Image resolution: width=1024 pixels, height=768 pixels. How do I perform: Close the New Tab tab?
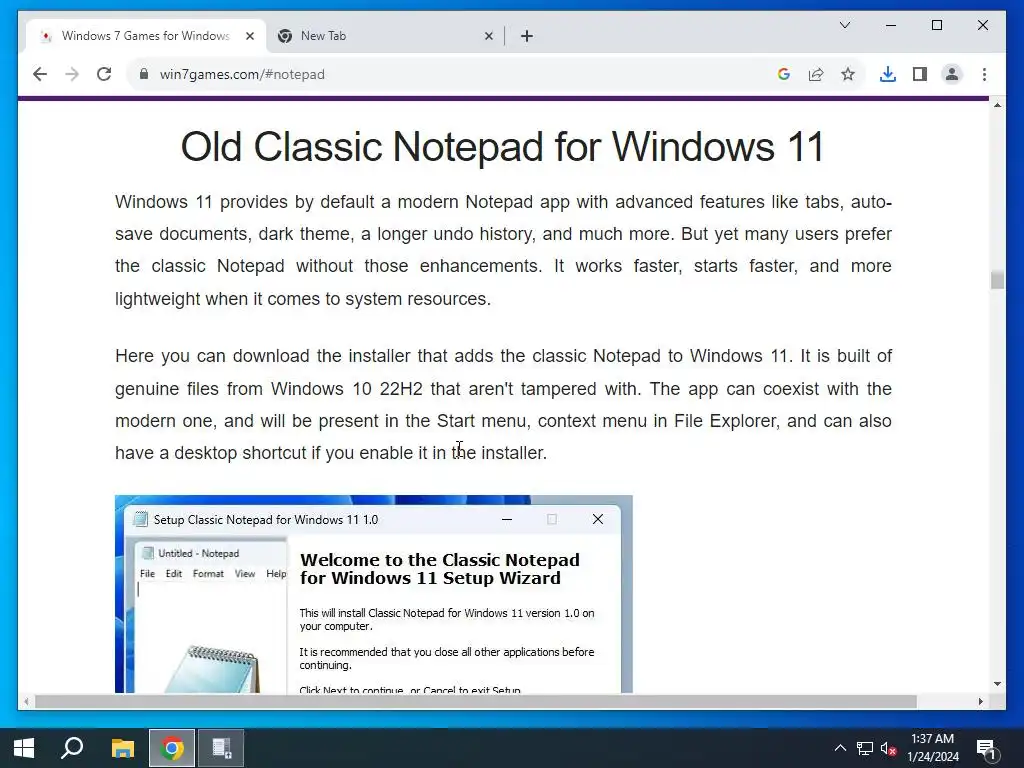click(x=488, y=36)
